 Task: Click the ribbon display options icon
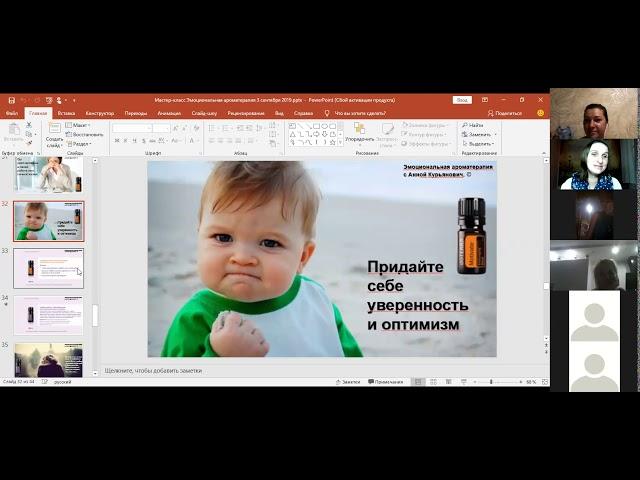click(x=484, y=100)
